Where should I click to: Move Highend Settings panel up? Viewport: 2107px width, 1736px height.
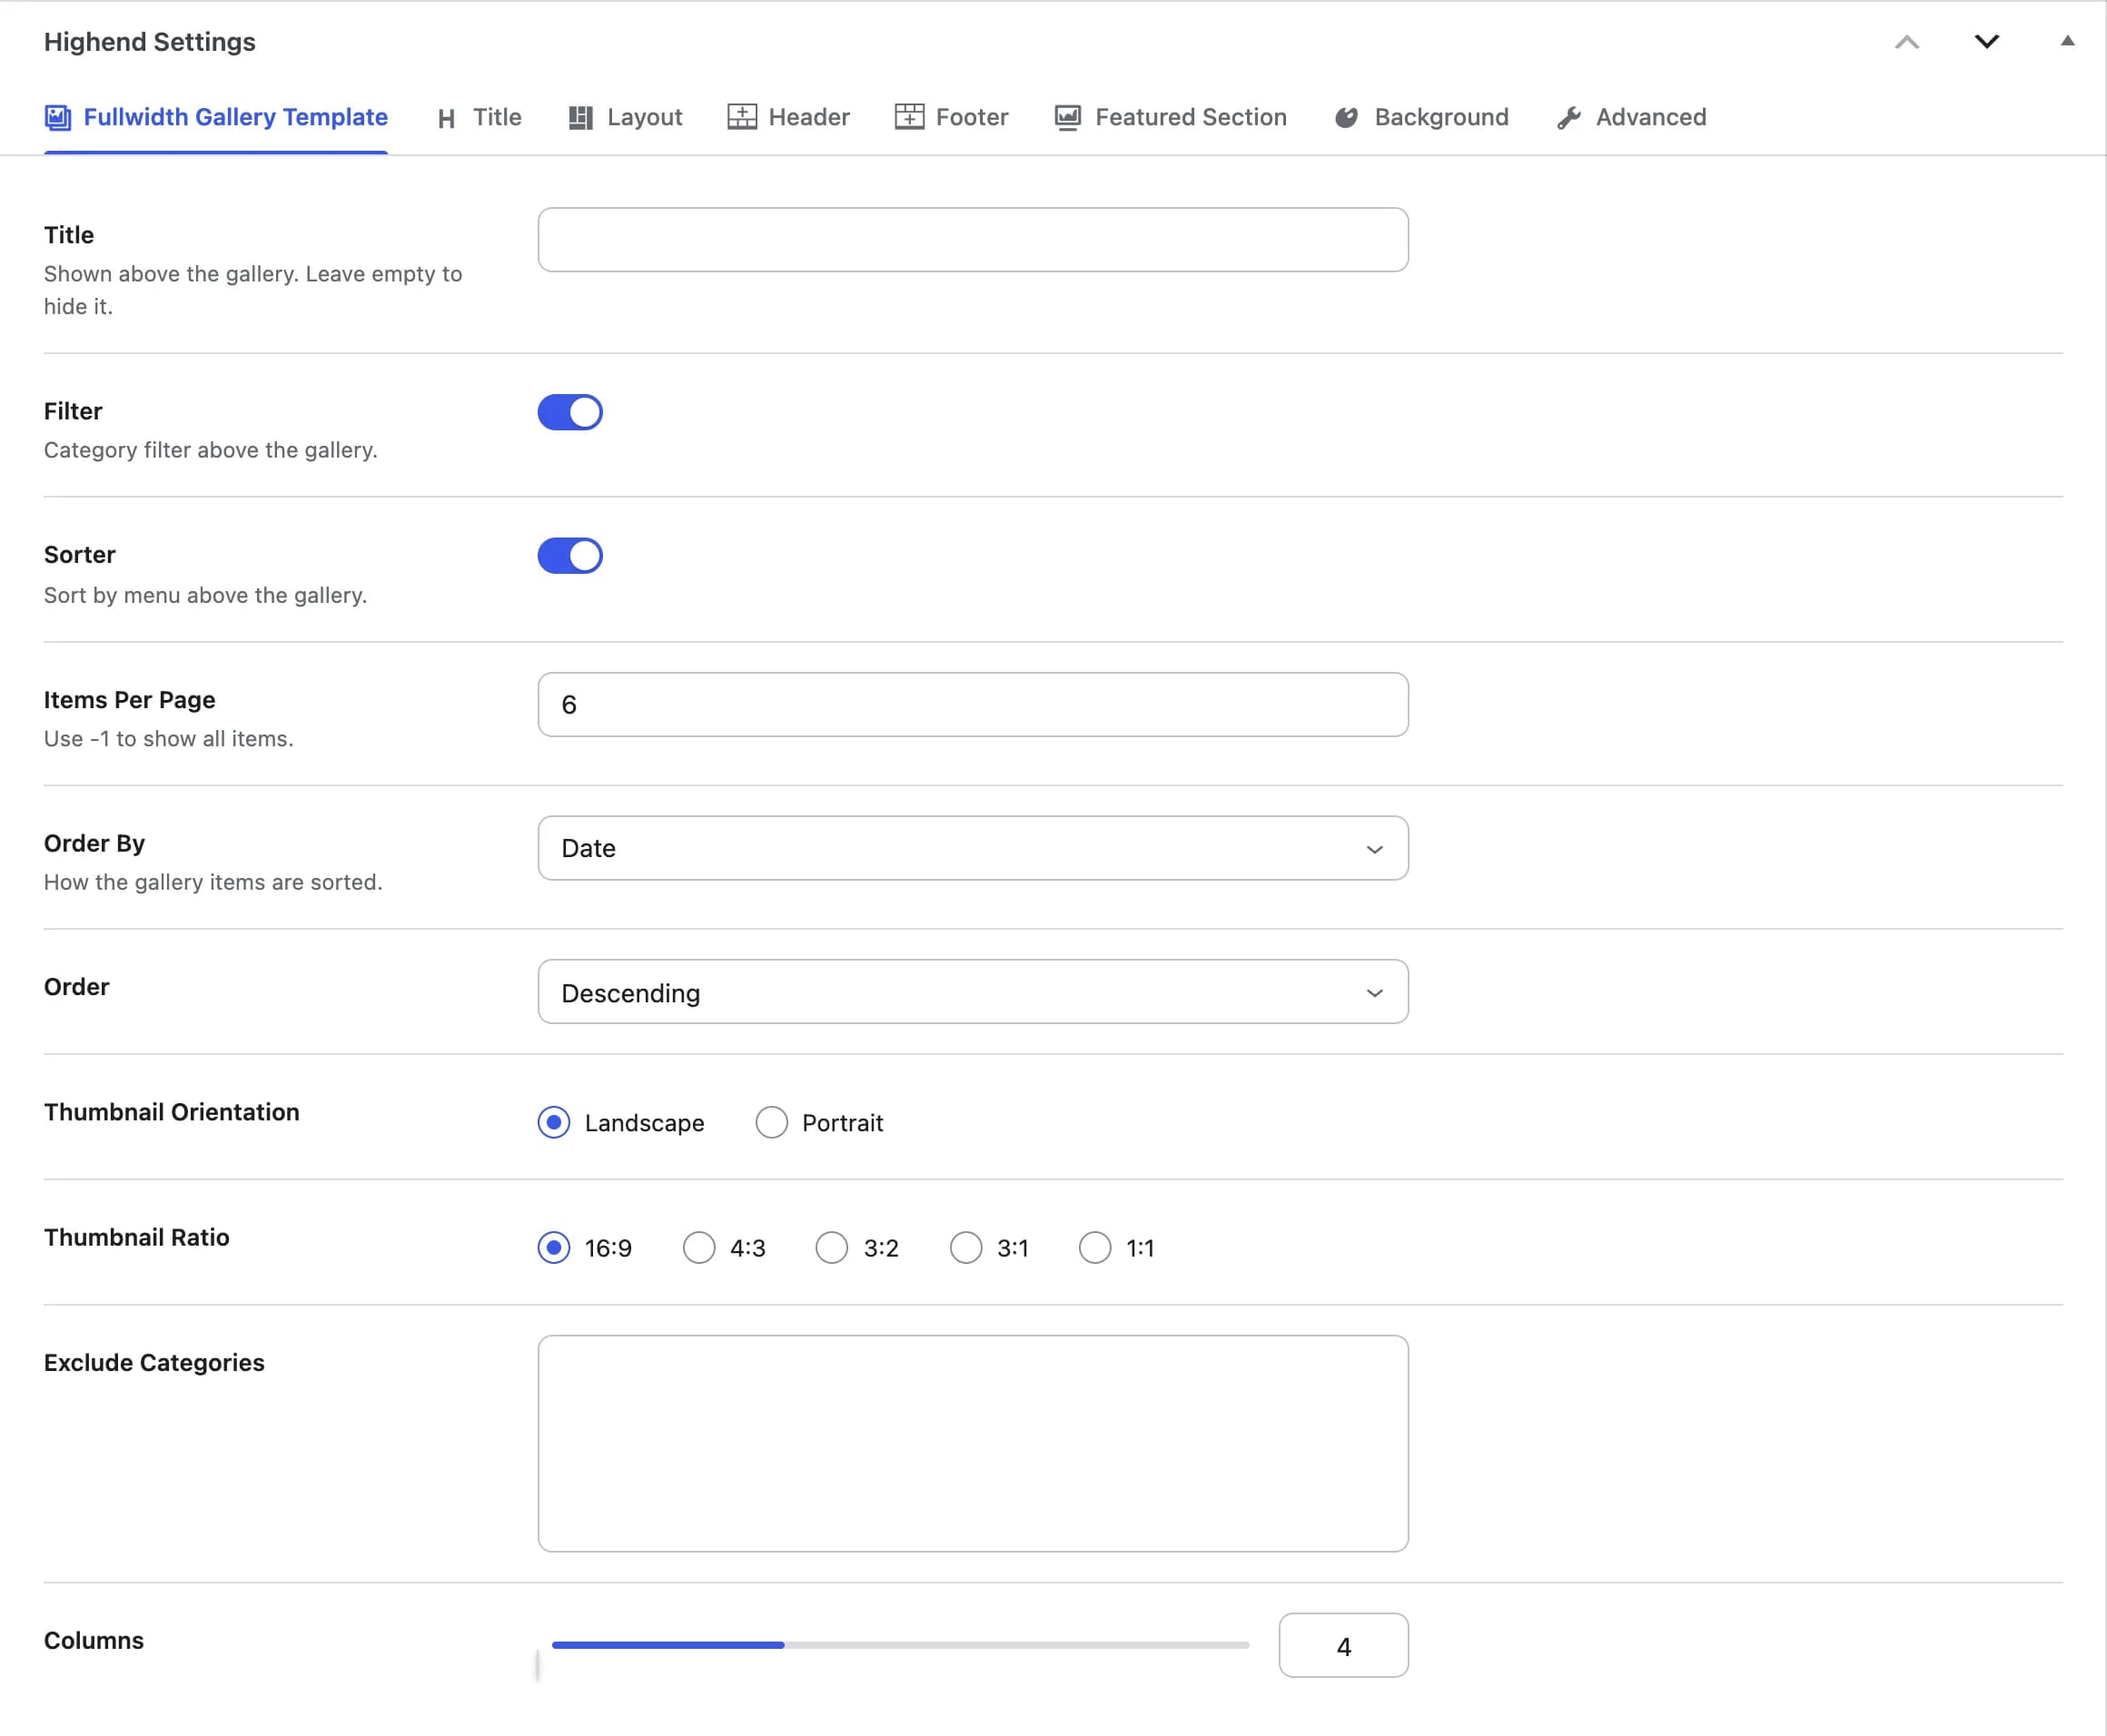pos(1906,41)
